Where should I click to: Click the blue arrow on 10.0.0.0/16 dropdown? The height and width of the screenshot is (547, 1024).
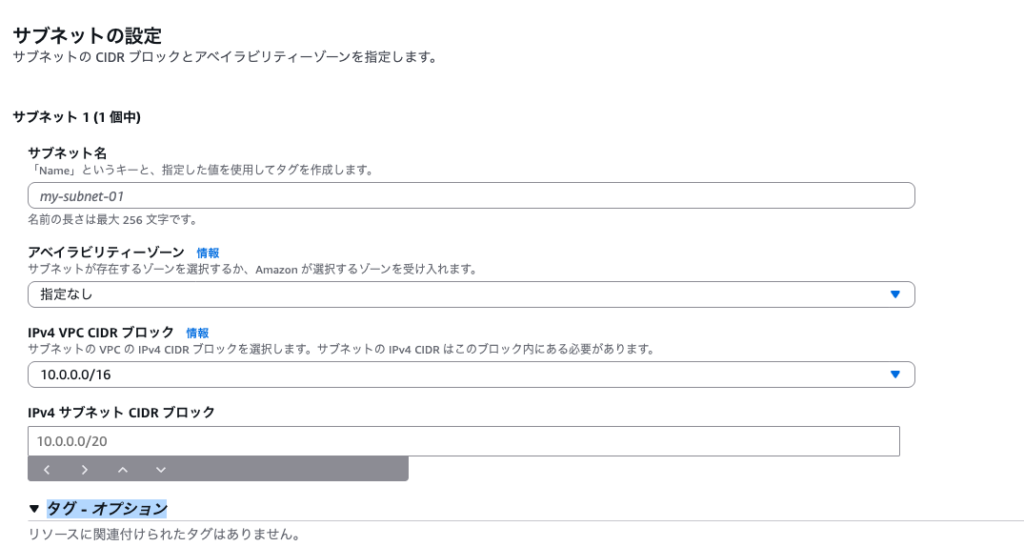[895, 374]
